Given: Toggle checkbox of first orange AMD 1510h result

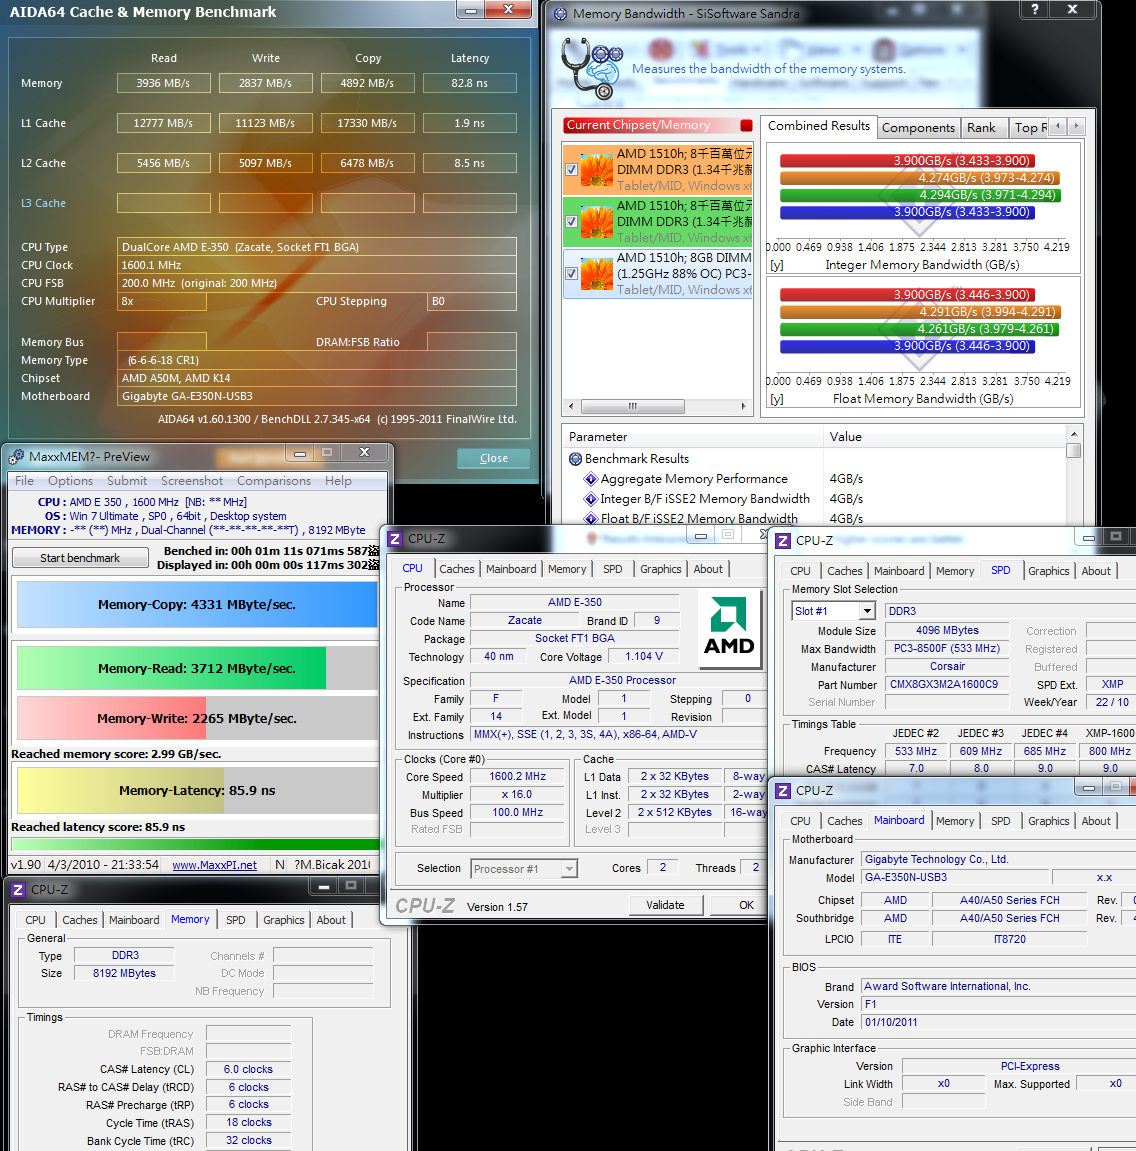Looking at the screenshot, I should [x=572, y=170].
